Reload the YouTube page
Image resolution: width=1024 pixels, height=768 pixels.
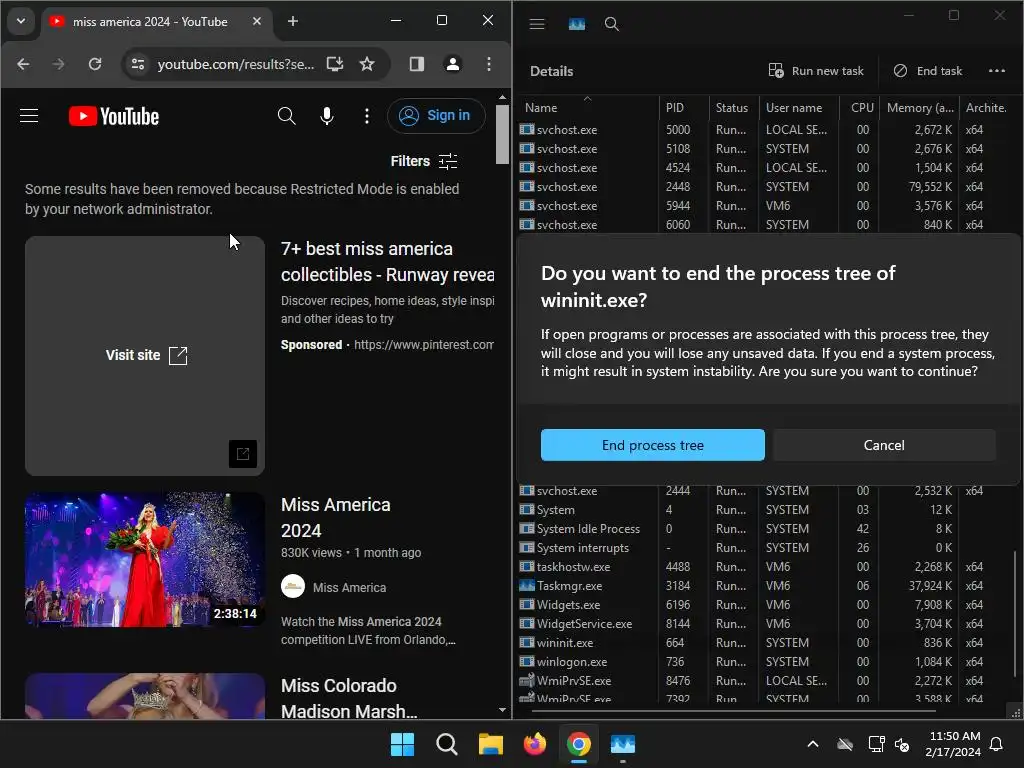coord(95,64)
